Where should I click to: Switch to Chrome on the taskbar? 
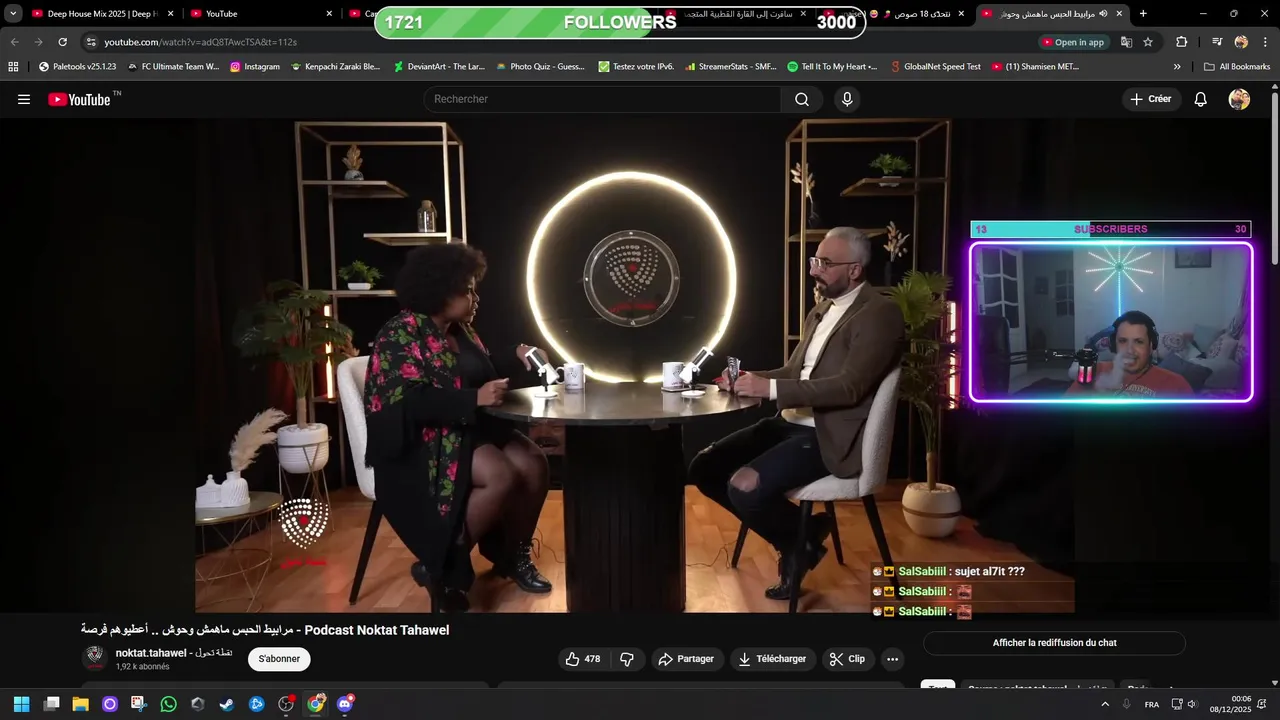coord(315,704)
